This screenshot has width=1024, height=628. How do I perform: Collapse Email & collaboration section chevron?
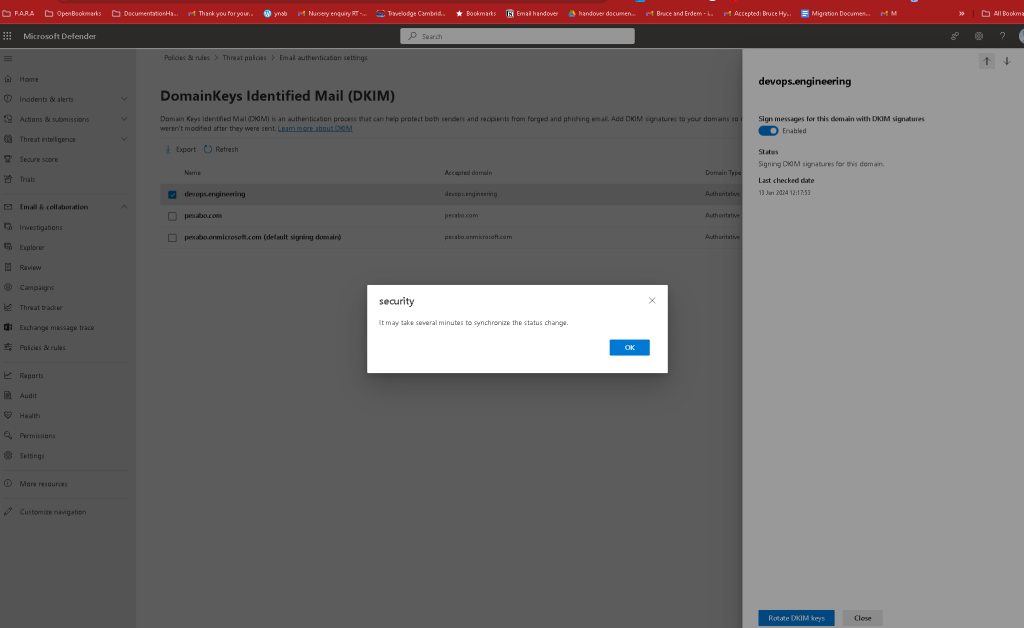124,207
